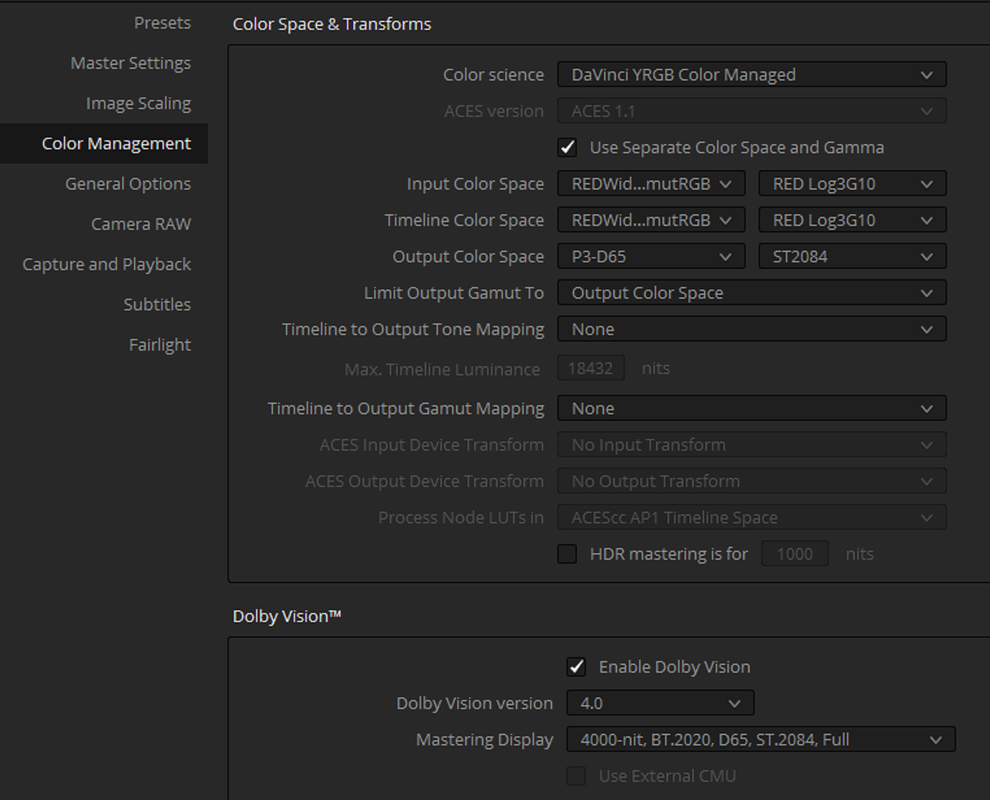
Task: Open Input Color Space gamma dropdown
Action: pos(852,184)
